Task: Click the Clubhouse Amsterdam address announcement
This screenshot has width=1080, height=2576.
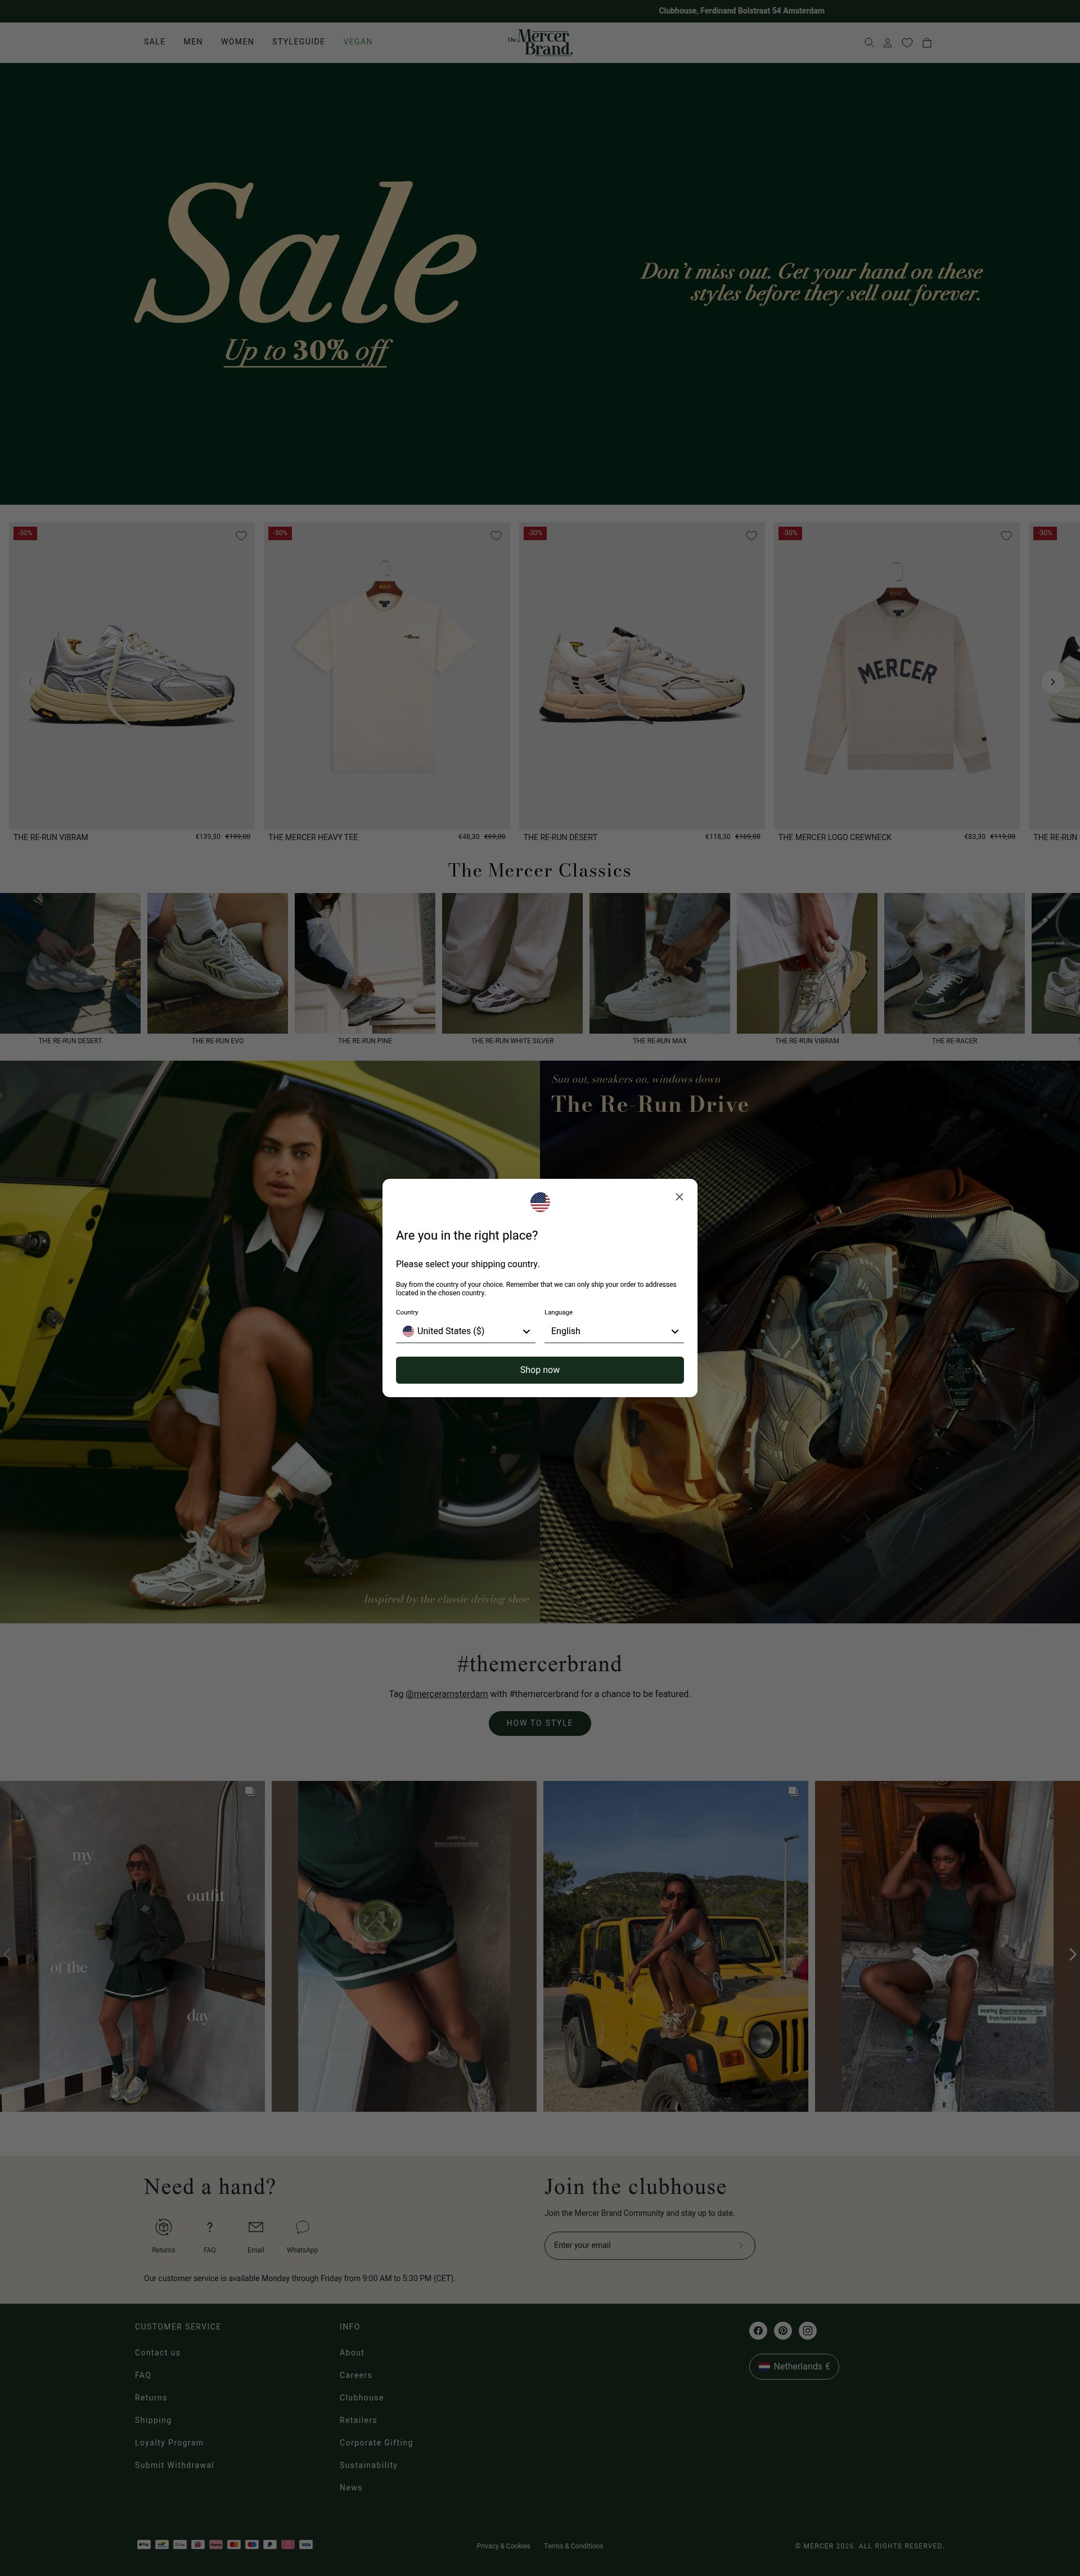Action: 742,11
